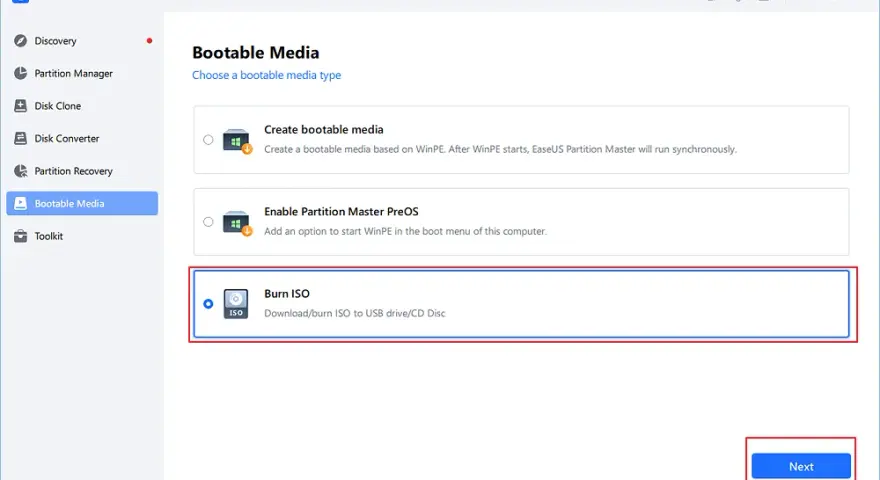
Task: Click the "Create a bootable media based on WinPE" description
Action: click(500, 149)
